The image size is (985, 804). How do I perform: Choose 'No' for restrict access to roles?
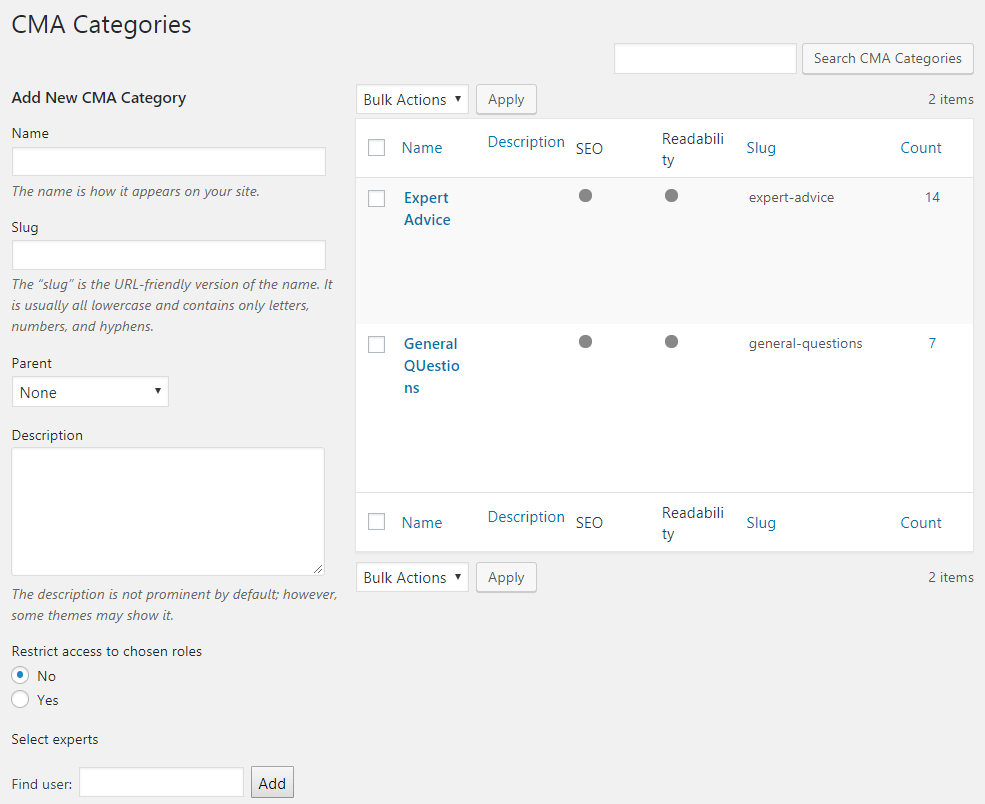[x=20, y=676]
